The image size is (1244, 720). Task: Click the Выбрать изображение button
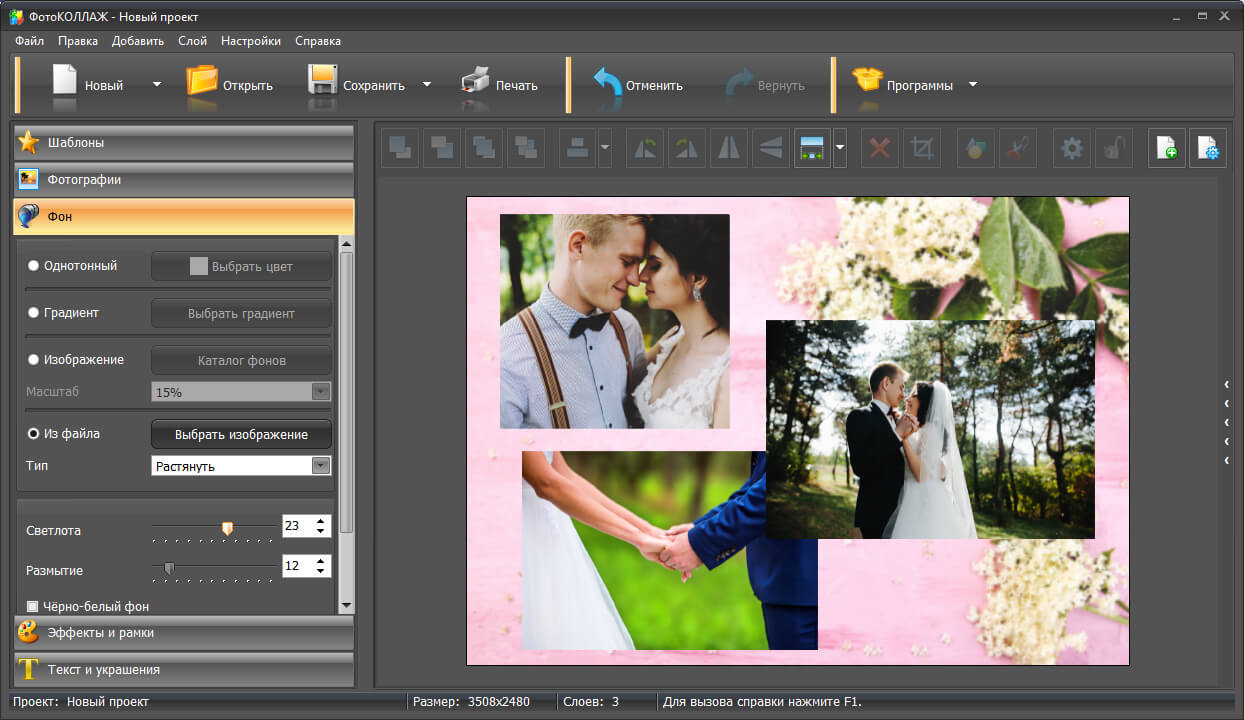coord(241,434)
